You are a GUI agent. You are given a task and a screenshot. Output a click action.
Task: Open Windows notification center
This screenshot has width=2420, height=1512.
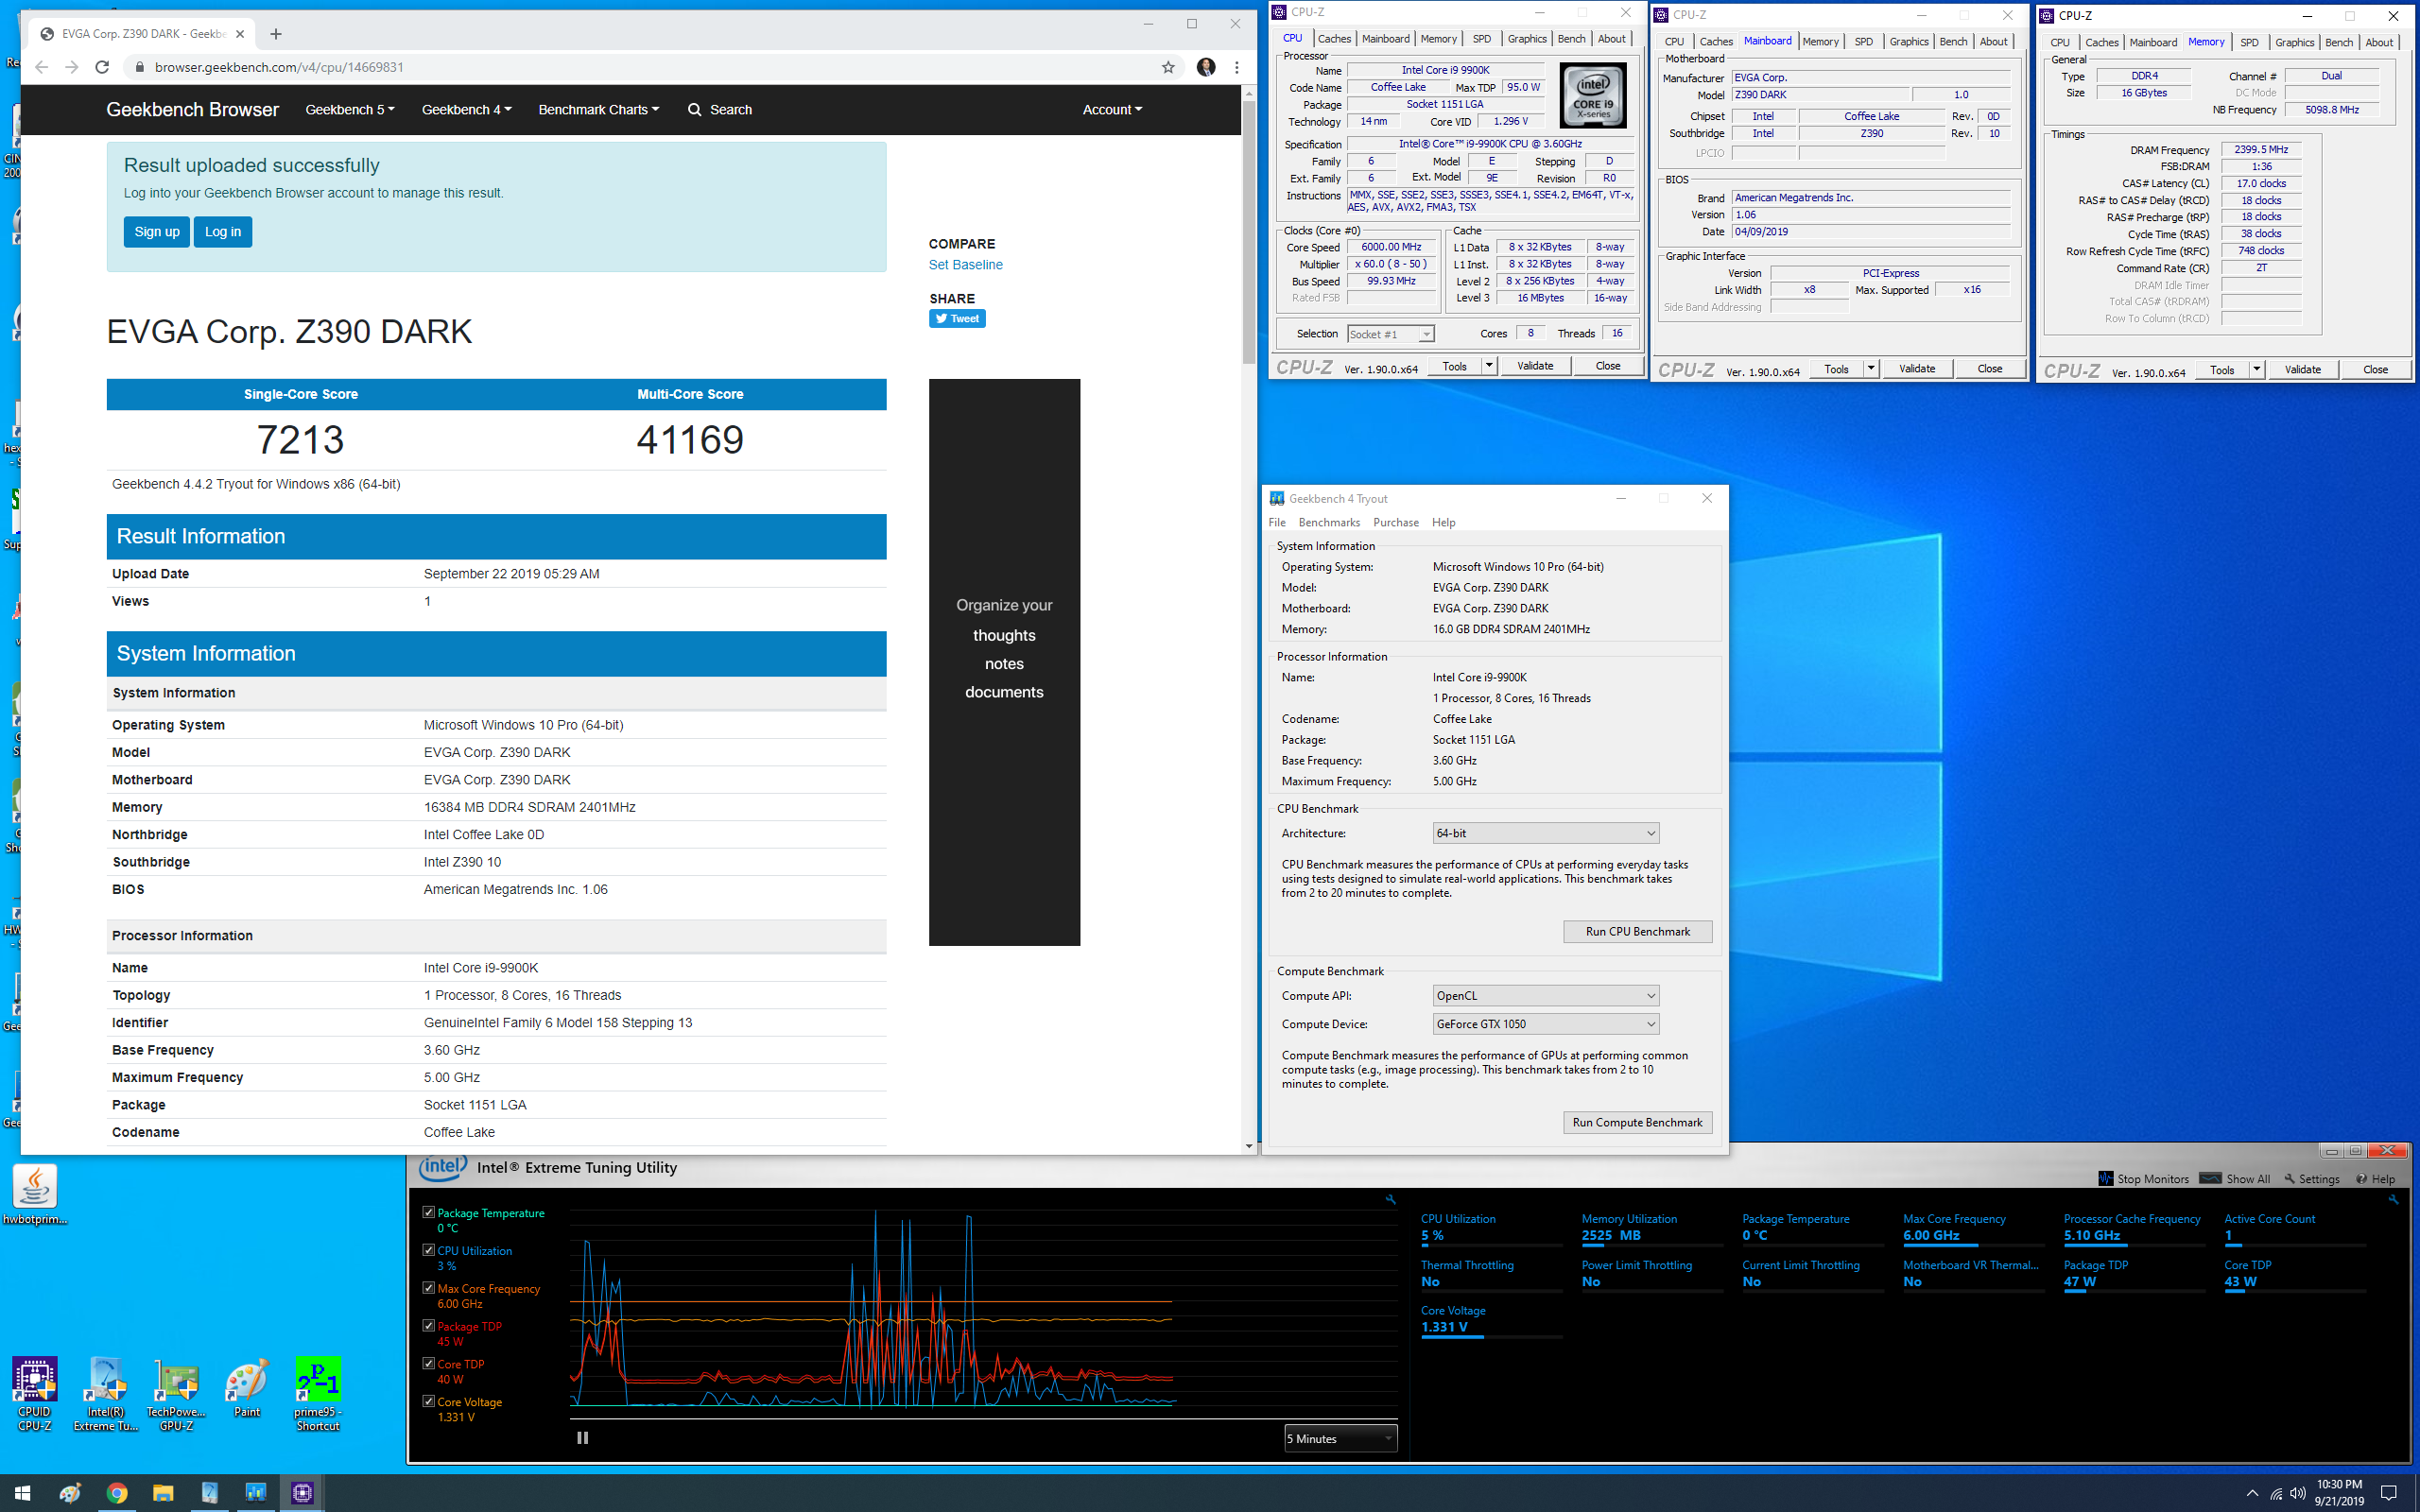click(x=2389, y=1493)
